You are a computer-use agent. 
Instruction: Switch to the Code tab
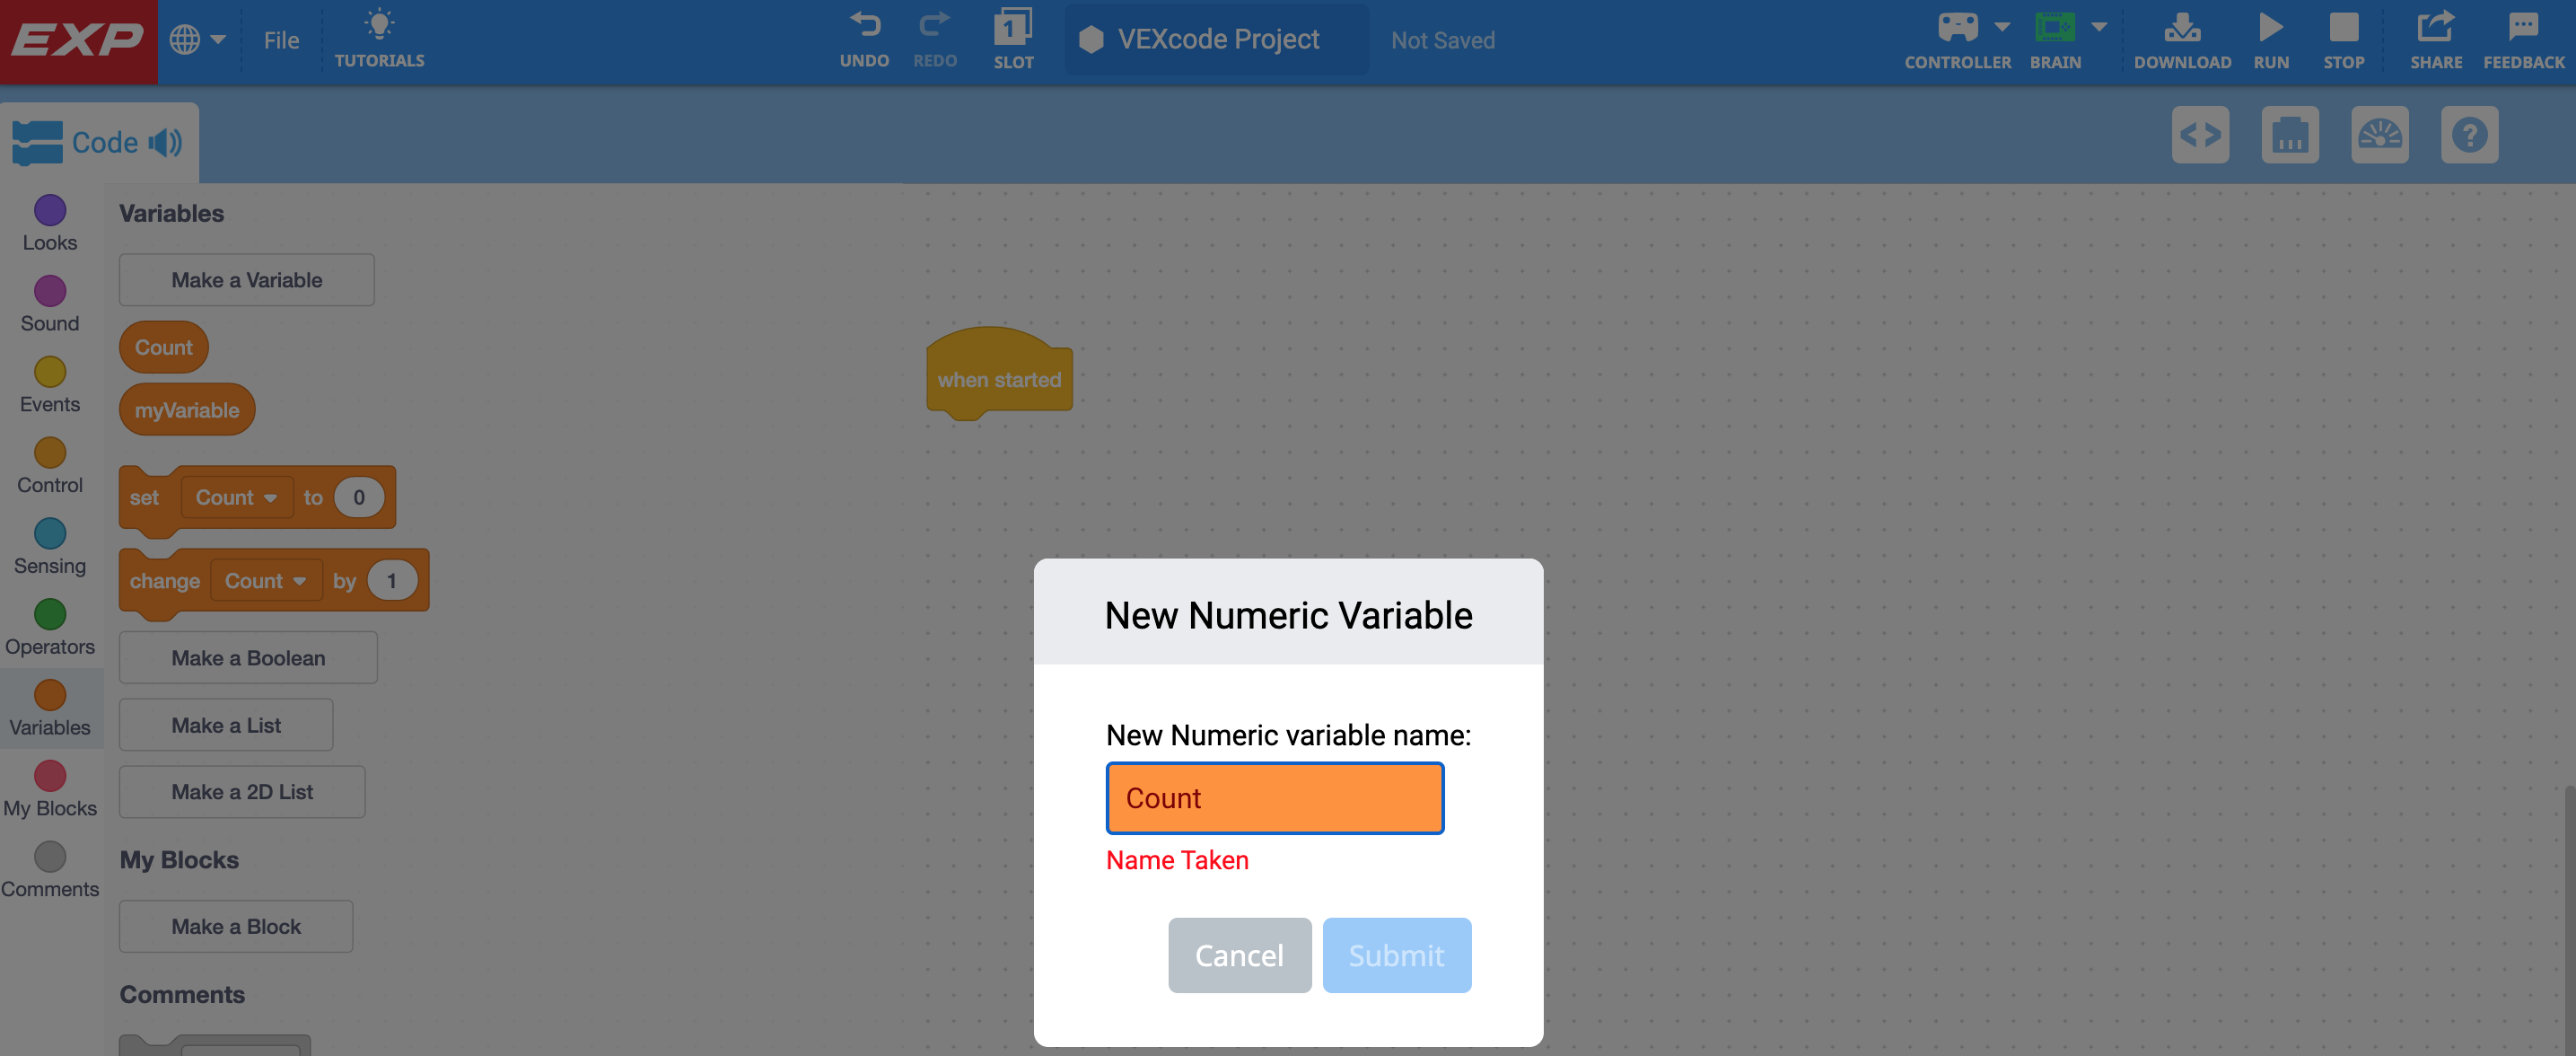point(104,143)
